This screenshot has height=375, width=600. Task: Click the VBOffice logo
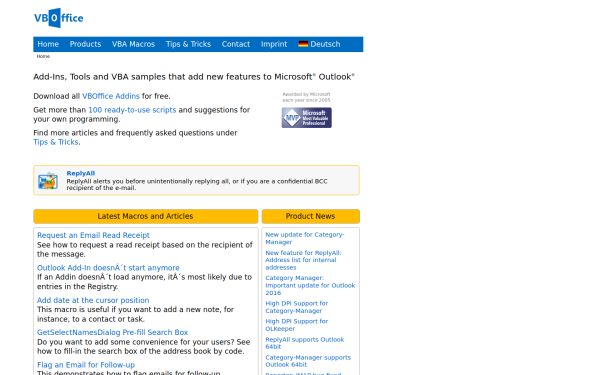tap(59, 18)
